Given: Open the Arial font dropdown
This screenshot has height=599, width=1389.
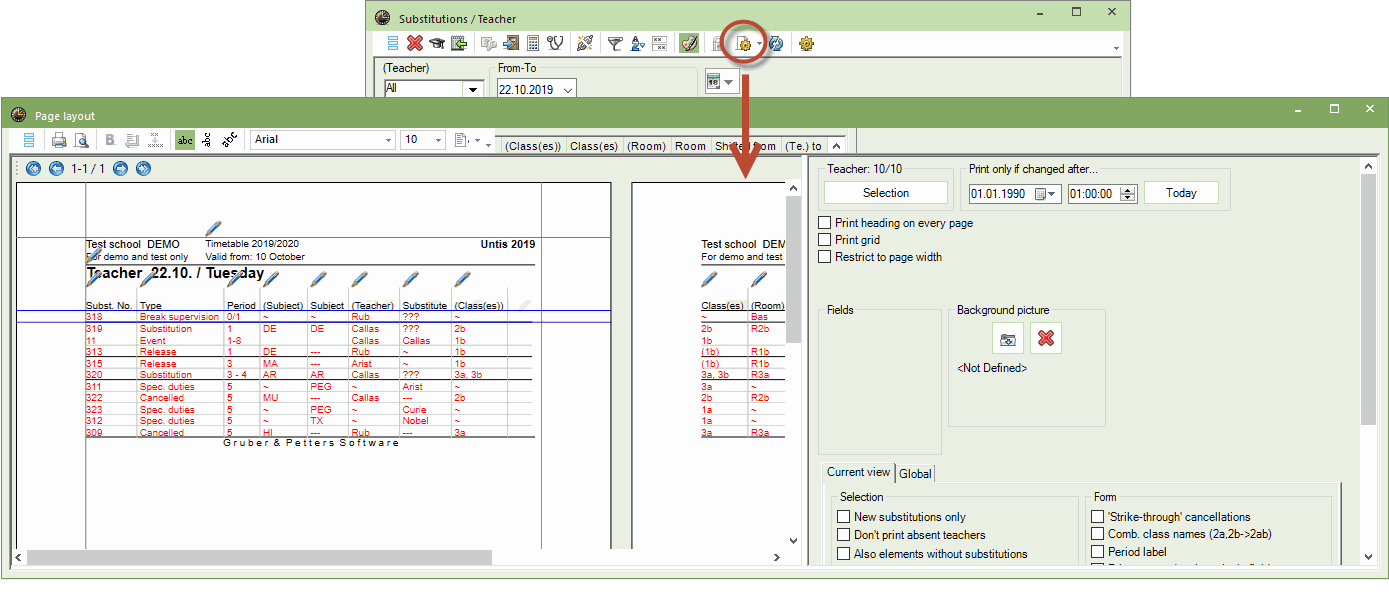Looking at the screenshot, I should [x=388, y=140].
